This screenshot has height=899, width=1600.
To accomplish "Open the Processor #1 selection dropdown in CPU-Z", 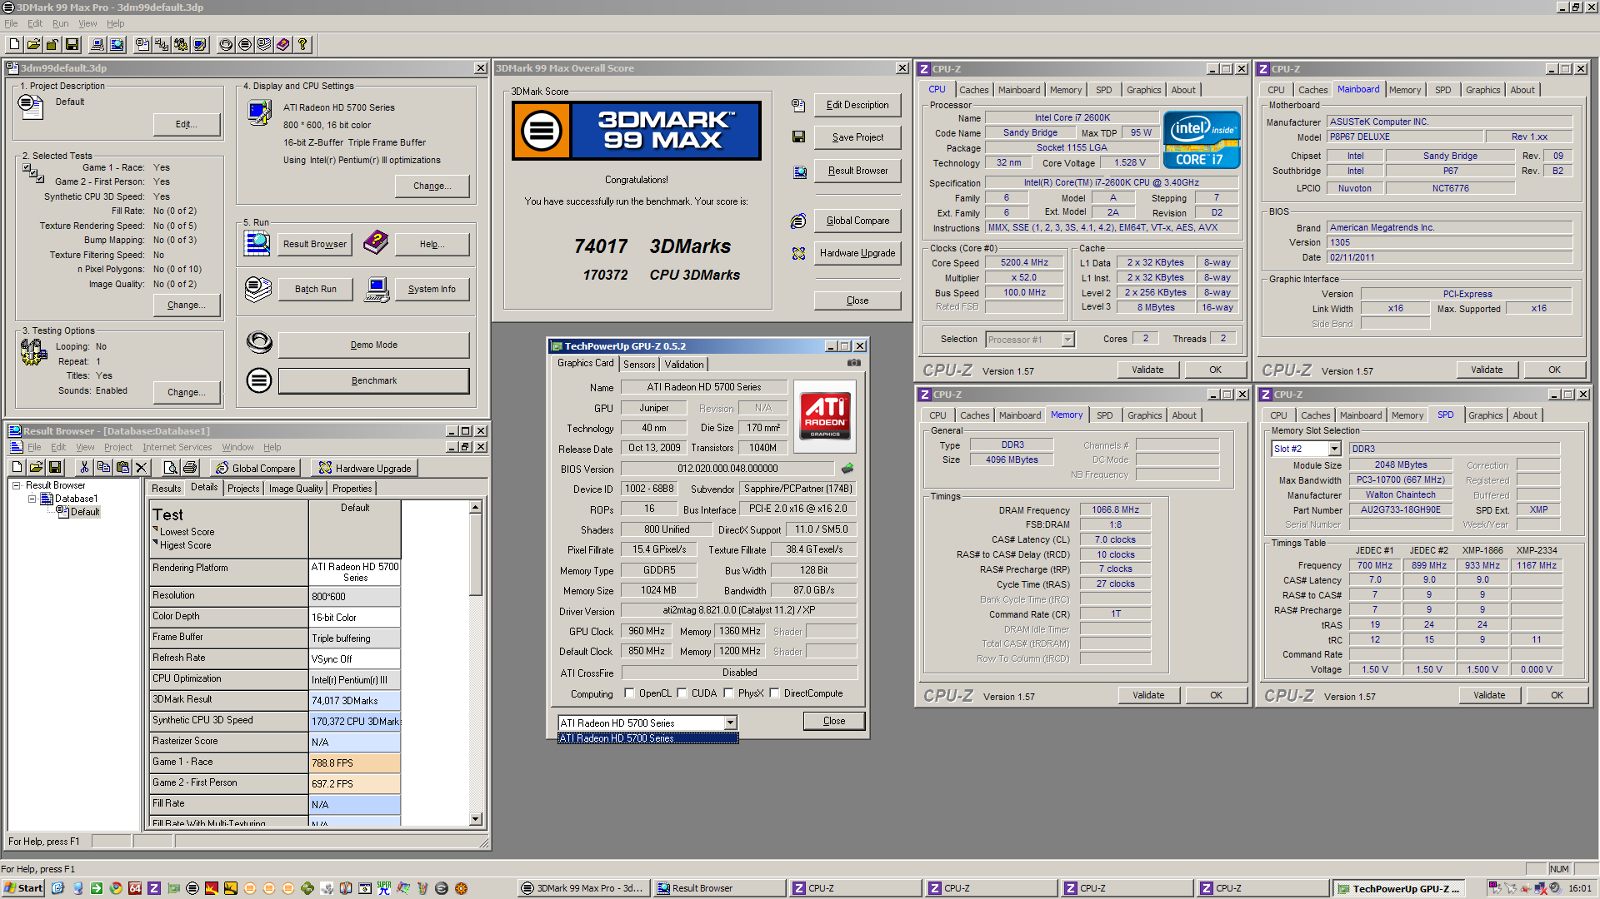I will [1067, 340].
